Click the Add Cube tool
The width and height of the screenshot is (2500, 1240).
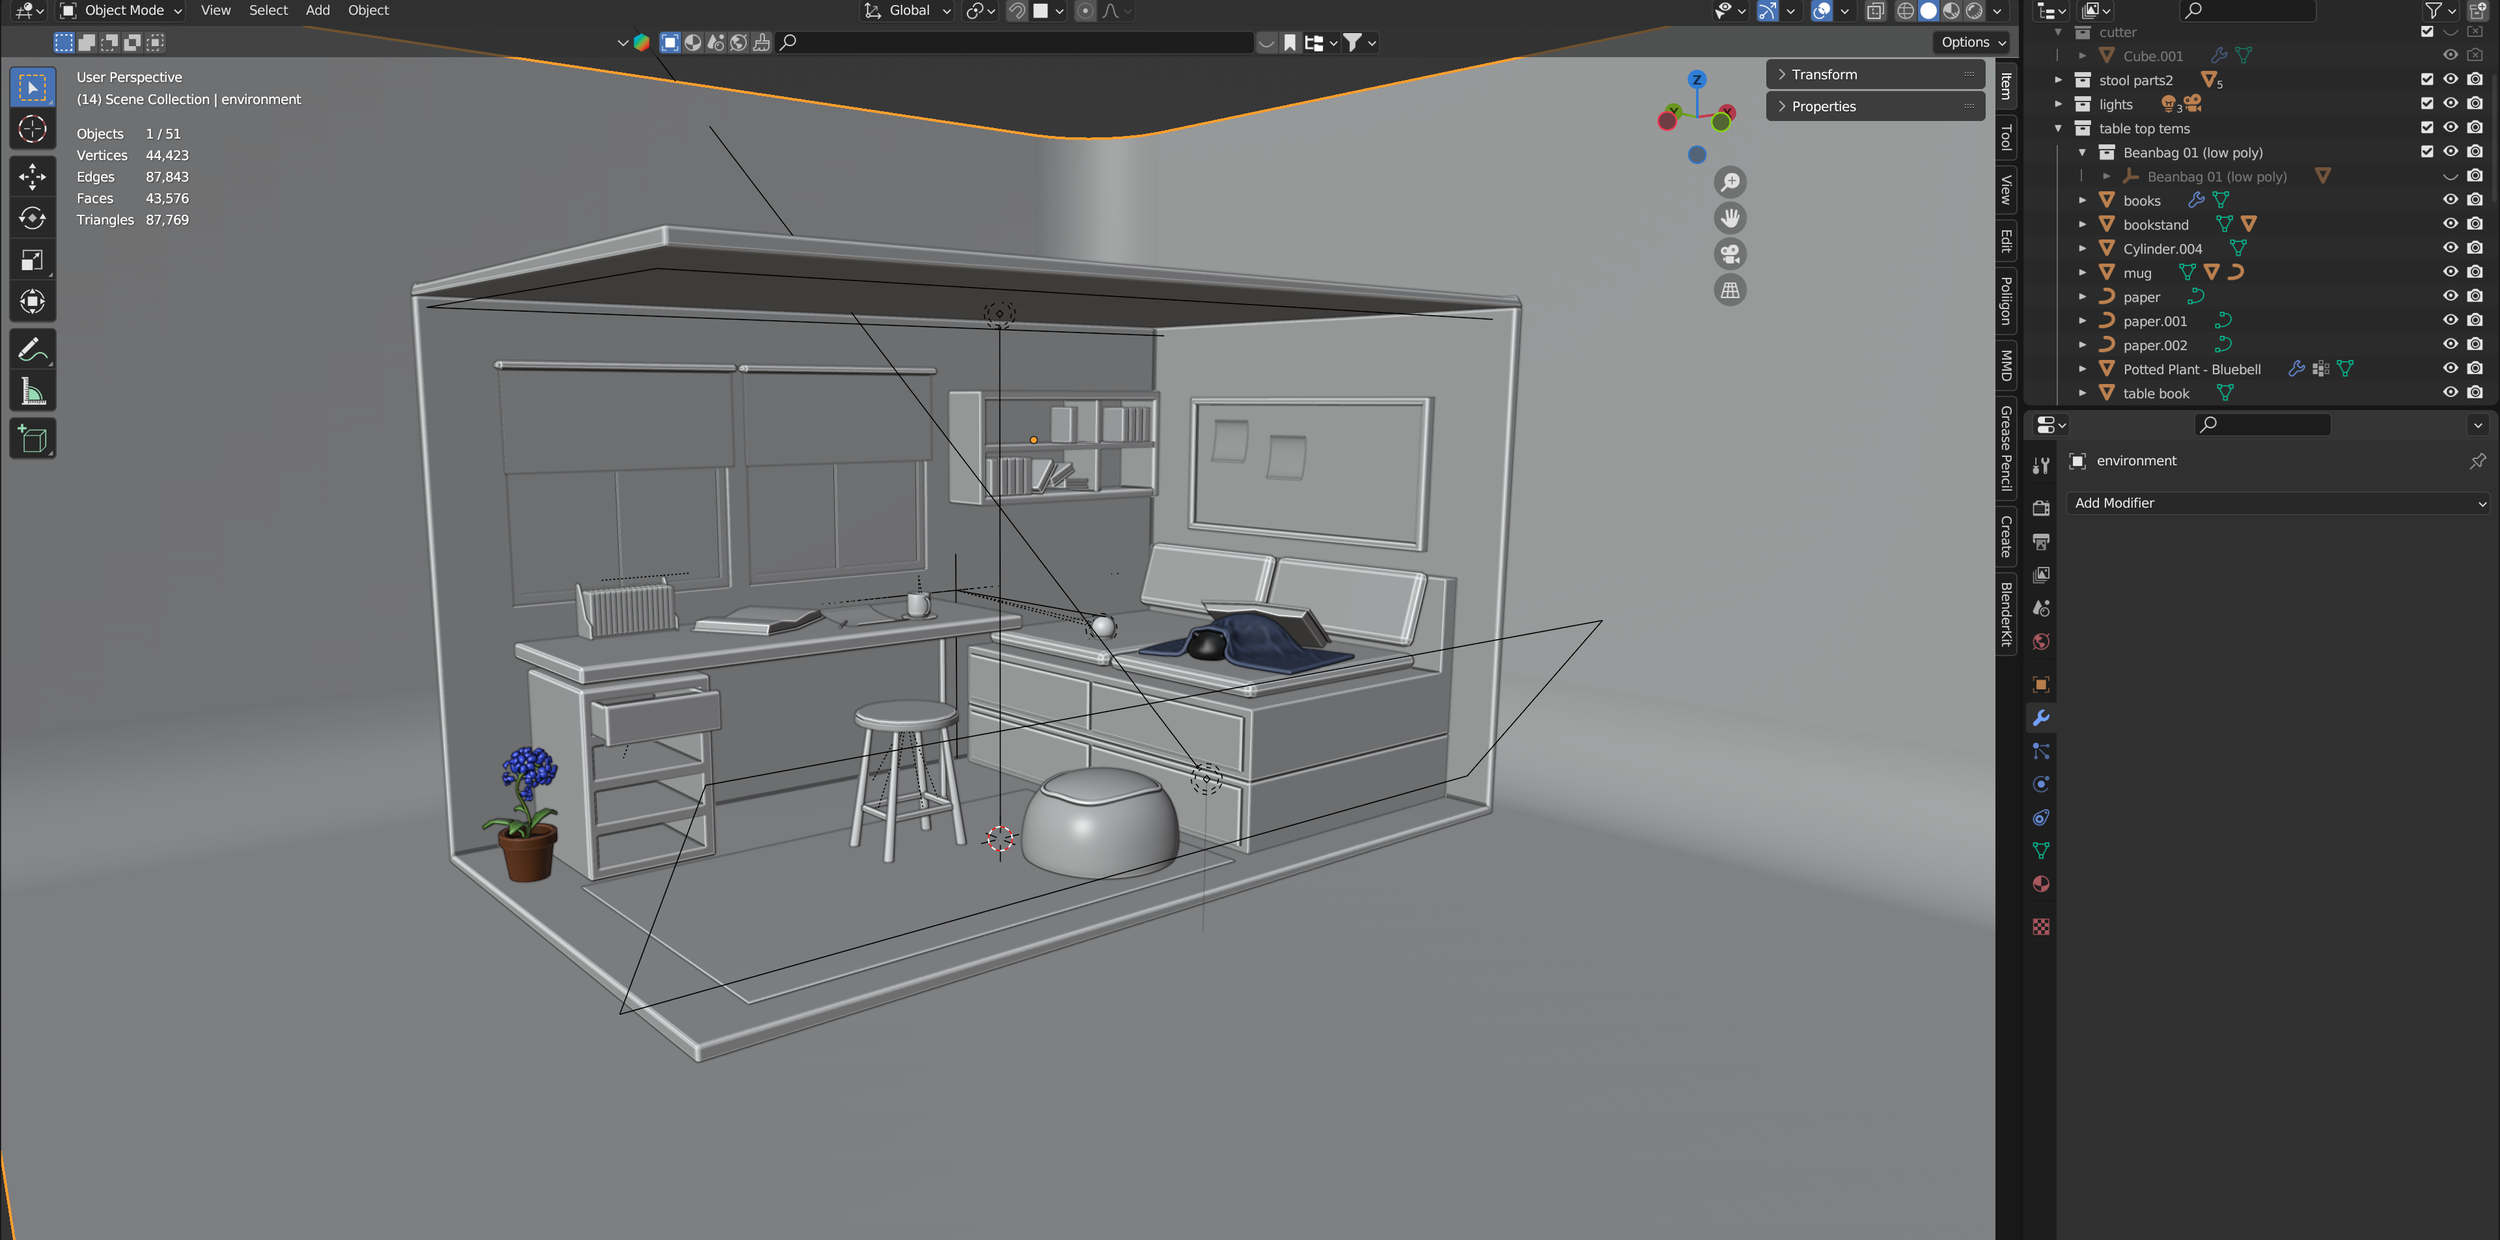tap(32, 439)
